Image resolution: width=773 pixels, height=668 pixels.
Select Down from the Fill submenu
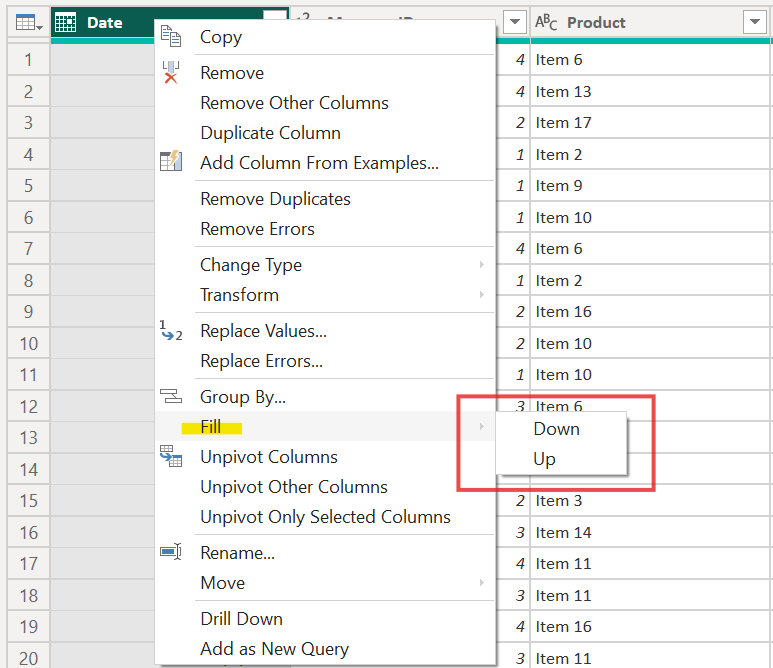pyautogui.click(x=556, y=429)
